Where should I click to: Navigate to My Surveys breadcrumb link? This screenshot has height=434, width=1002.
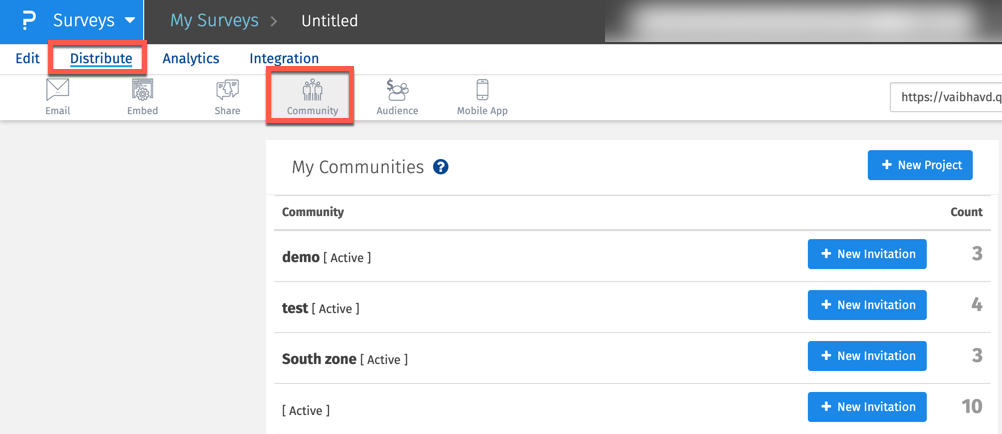pyautogui.click(x=214, y=21)
